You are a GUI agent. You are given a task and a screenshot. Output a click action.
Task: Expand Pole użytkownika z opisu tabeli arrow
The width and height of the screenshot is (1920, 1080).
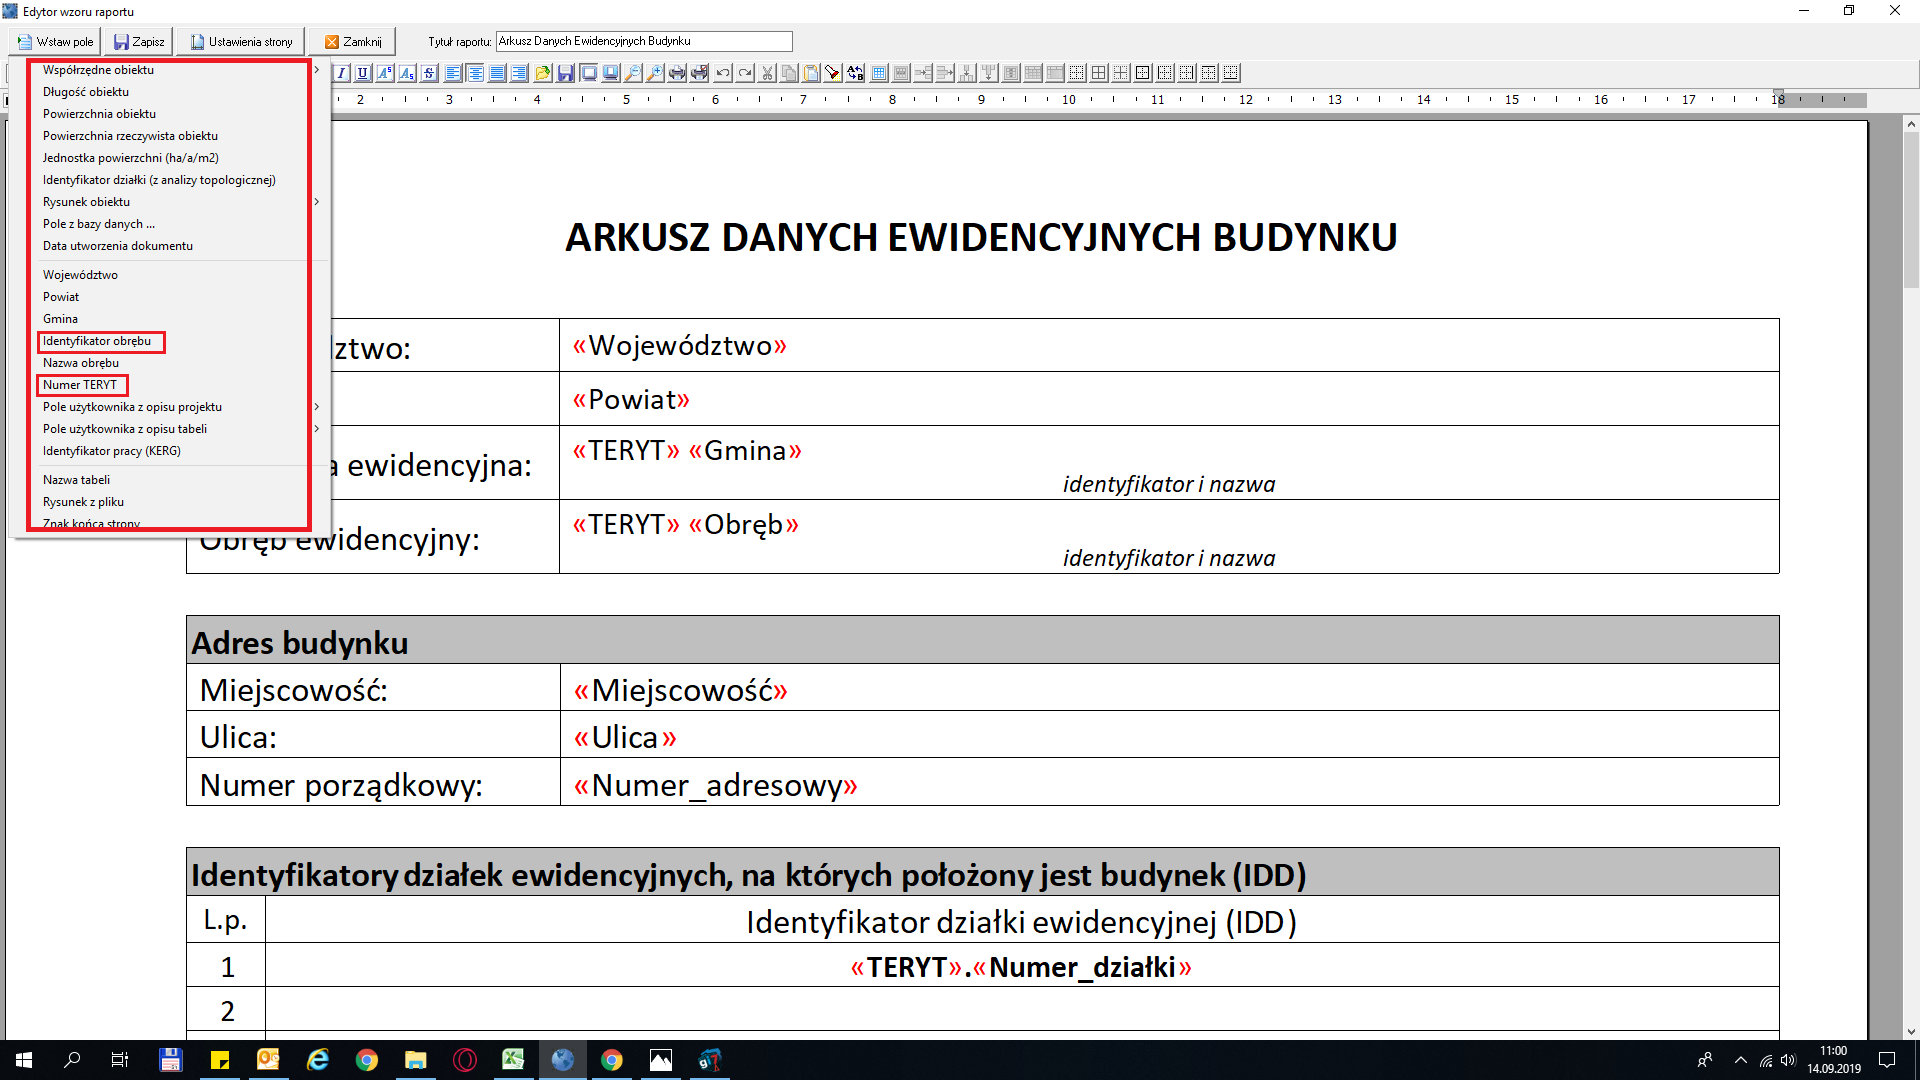(317, 429)
